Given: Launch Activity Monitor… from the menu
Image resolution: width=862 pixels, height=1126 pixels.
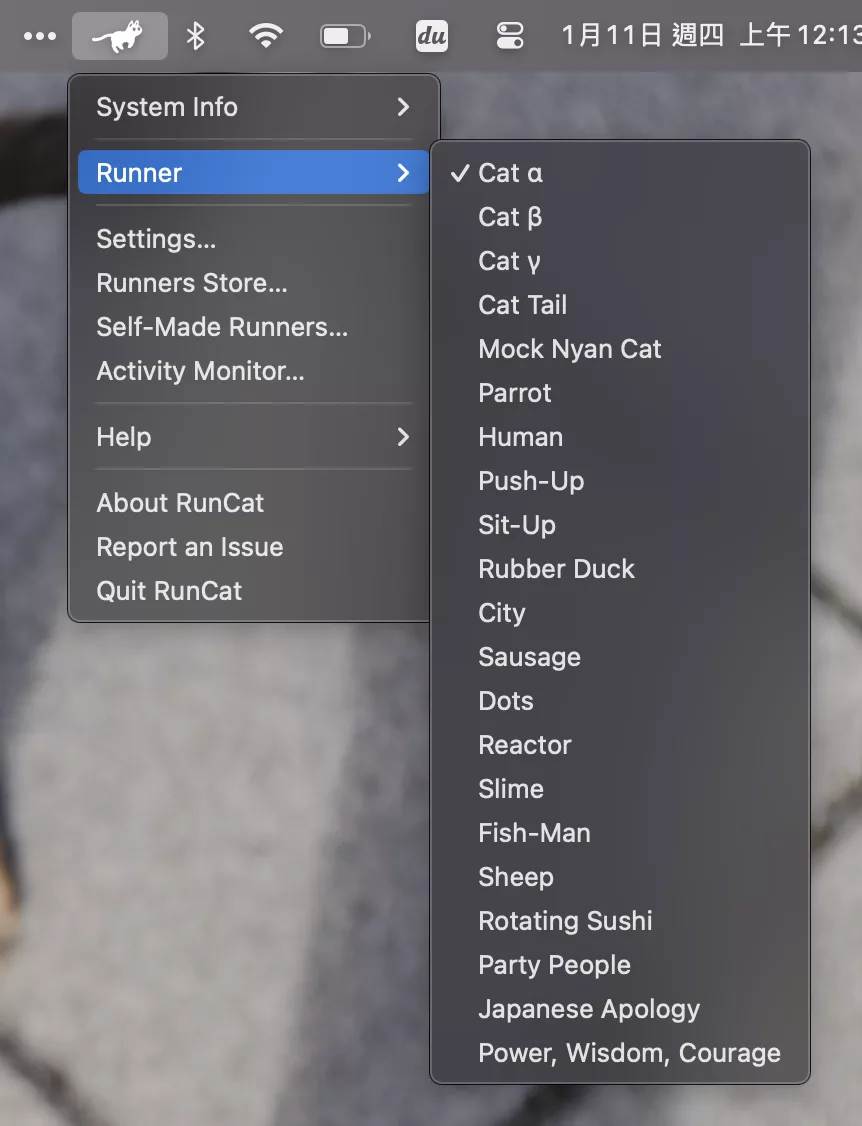Looking at the screenshot, I should [x=253, y=371].
